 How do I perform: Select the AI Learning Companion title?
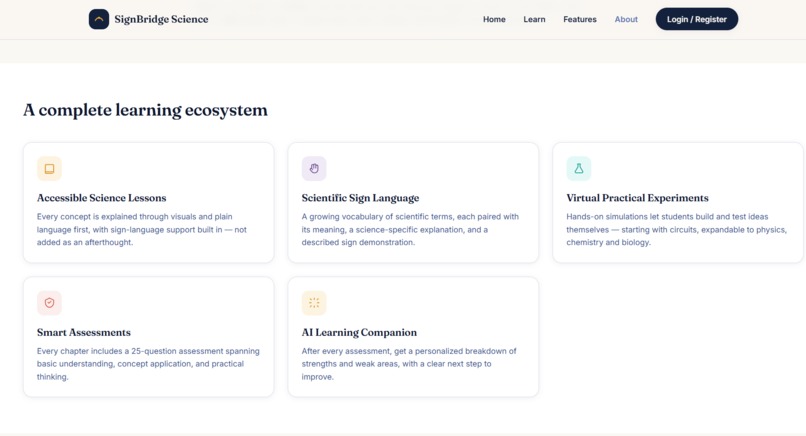point(359,332)
